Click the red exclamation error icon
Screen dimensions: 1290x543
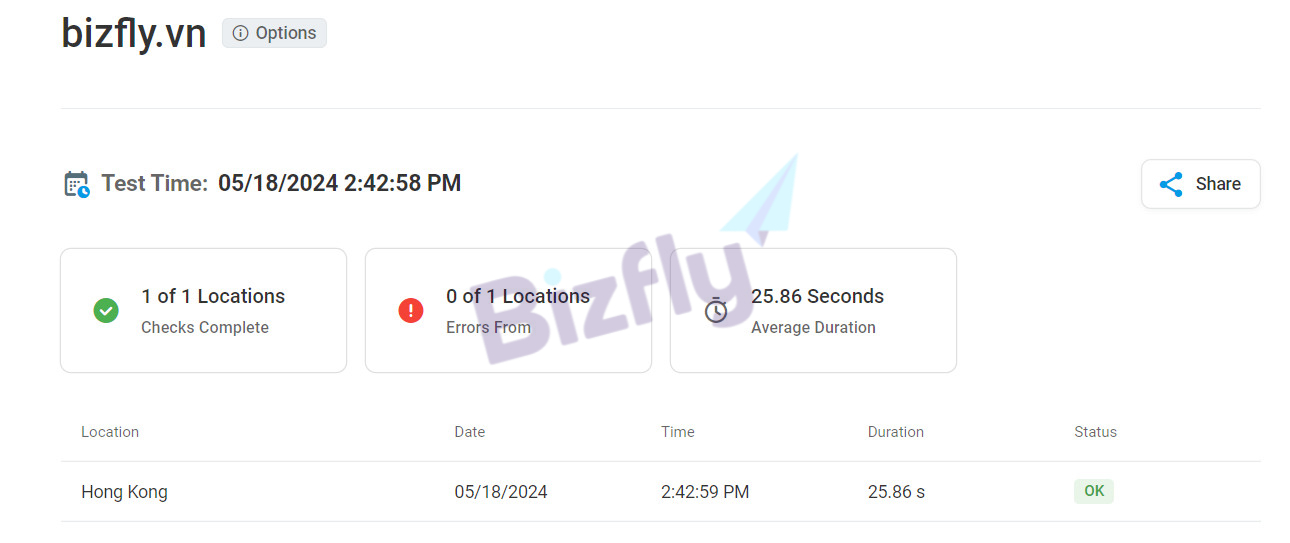(x=411, y=311)
